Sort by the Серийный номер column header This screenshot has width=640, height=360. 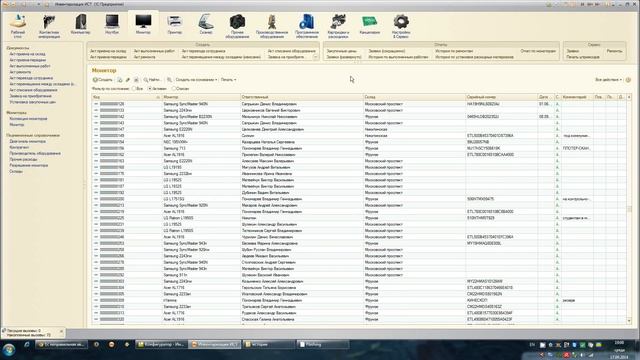502,97
